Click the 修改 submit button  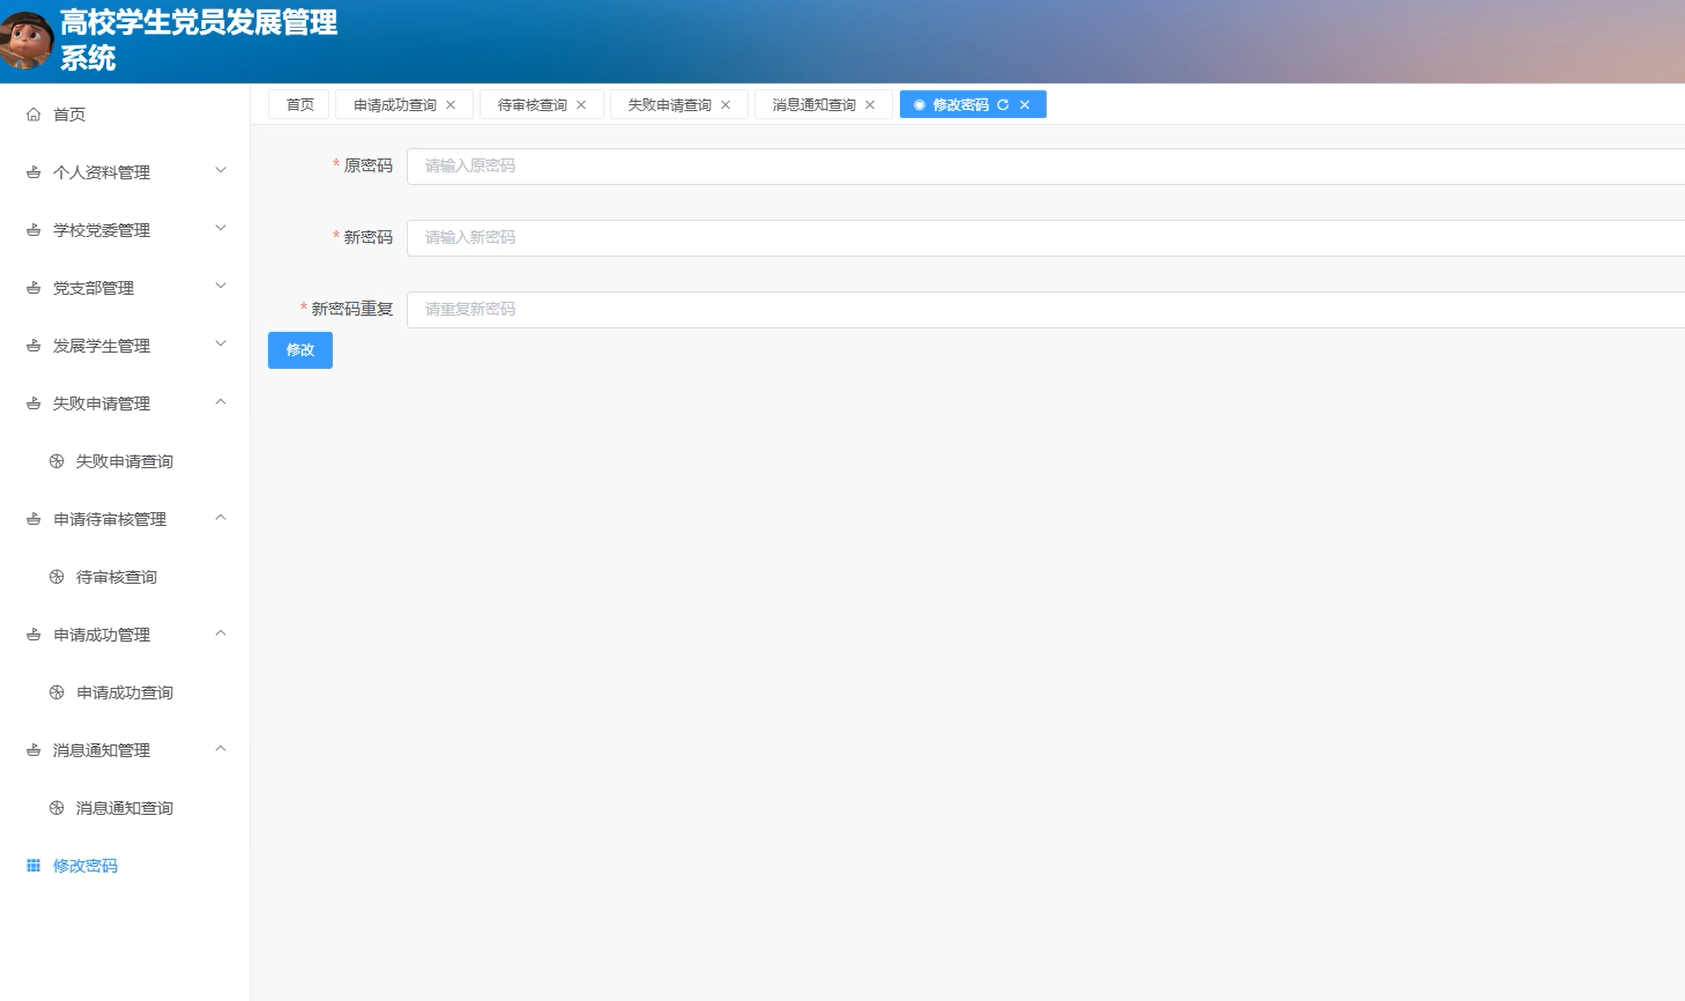coord(299,350)
